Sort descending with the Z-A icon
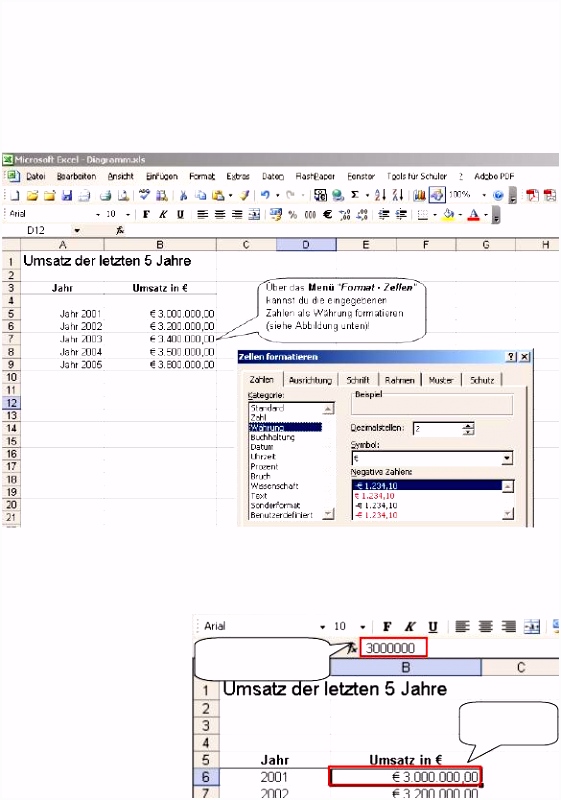Image resolution: width=561 pixels, height=800 pixels. pyautogui.click(x=398, y=195)
